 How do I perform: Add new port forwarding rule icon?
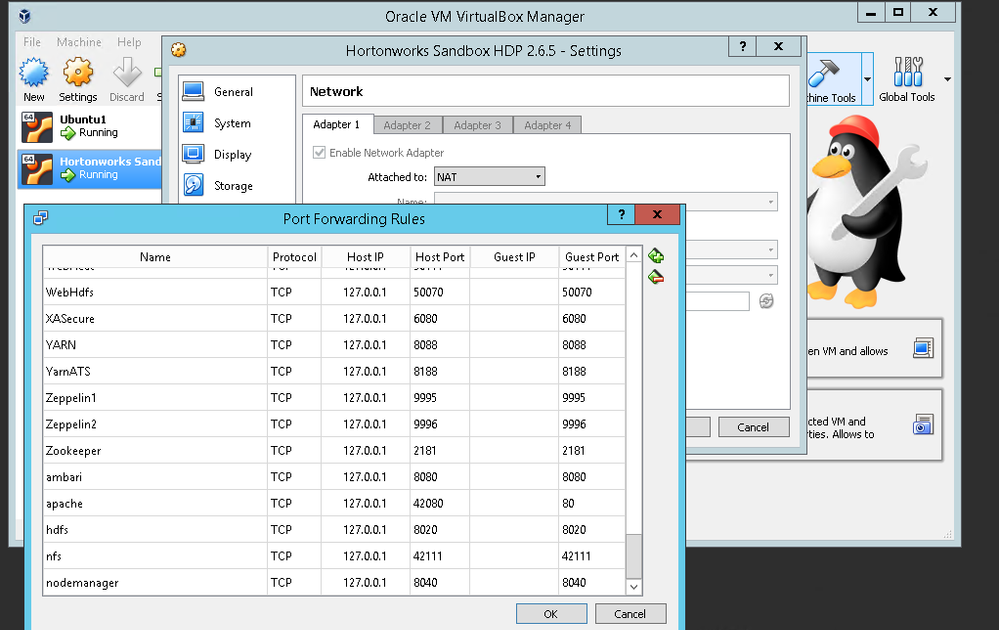(x=656, y=257)
